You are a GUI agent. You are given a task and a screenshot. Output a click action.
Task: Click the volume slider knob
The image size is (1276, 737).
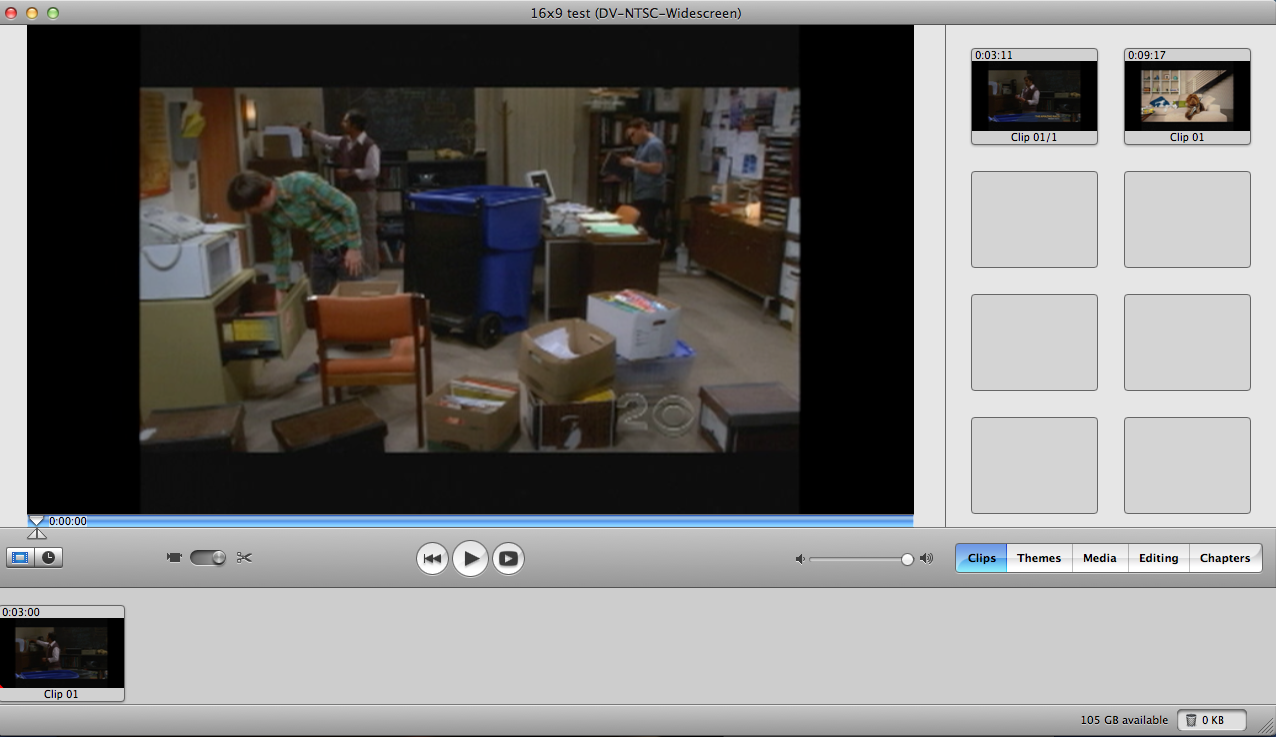click(x=907, y=559)
